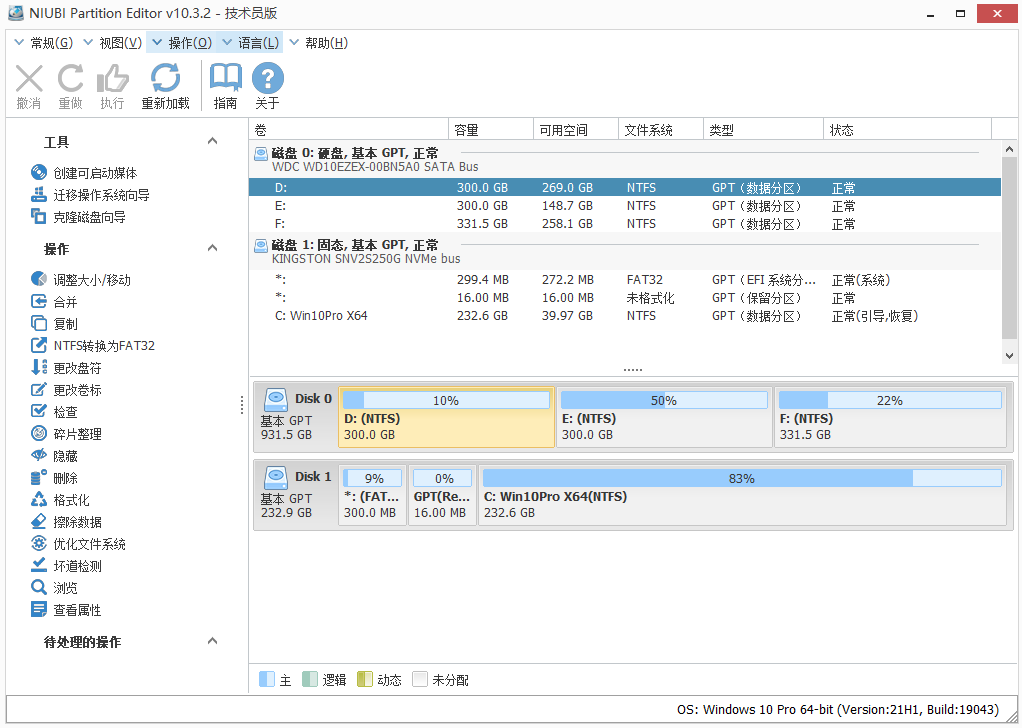Click the 重新加载 (reload) icon
This screenshot has width=1022, height=728.
pos(166,78)
